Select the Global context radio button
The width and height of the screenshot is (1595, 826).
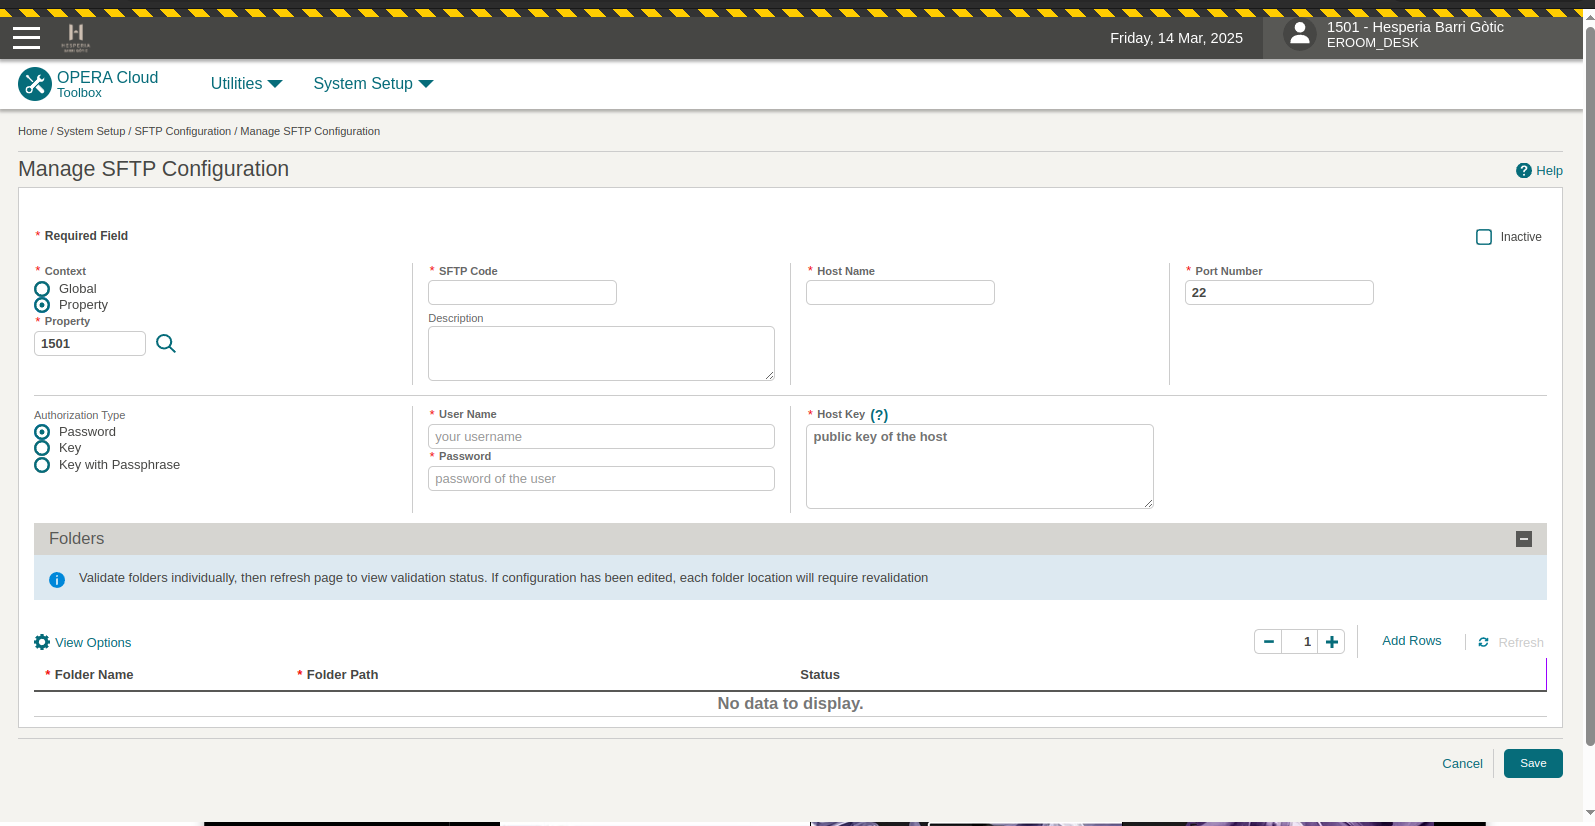pos(42,289)
